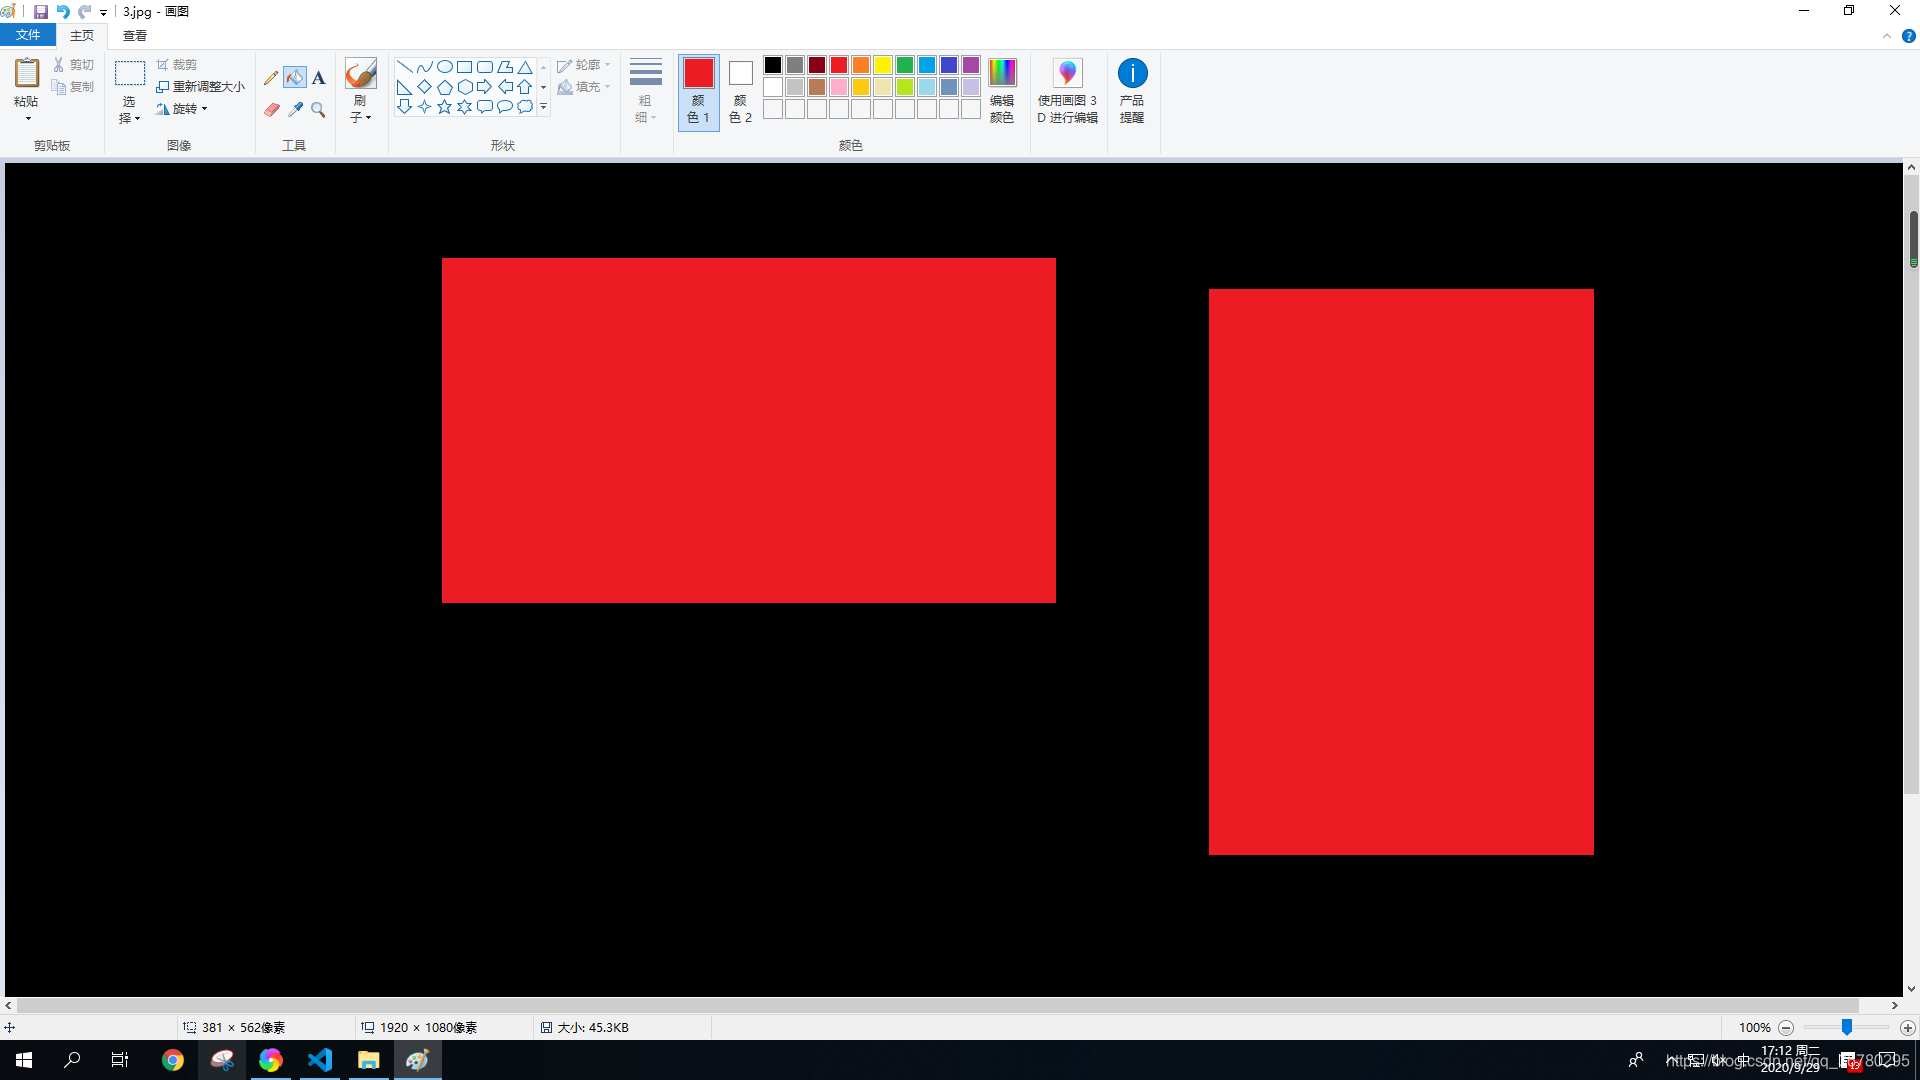Expand the Paste dropdown arrow
Screen dimensions: 1920x1080
point(28,118)
